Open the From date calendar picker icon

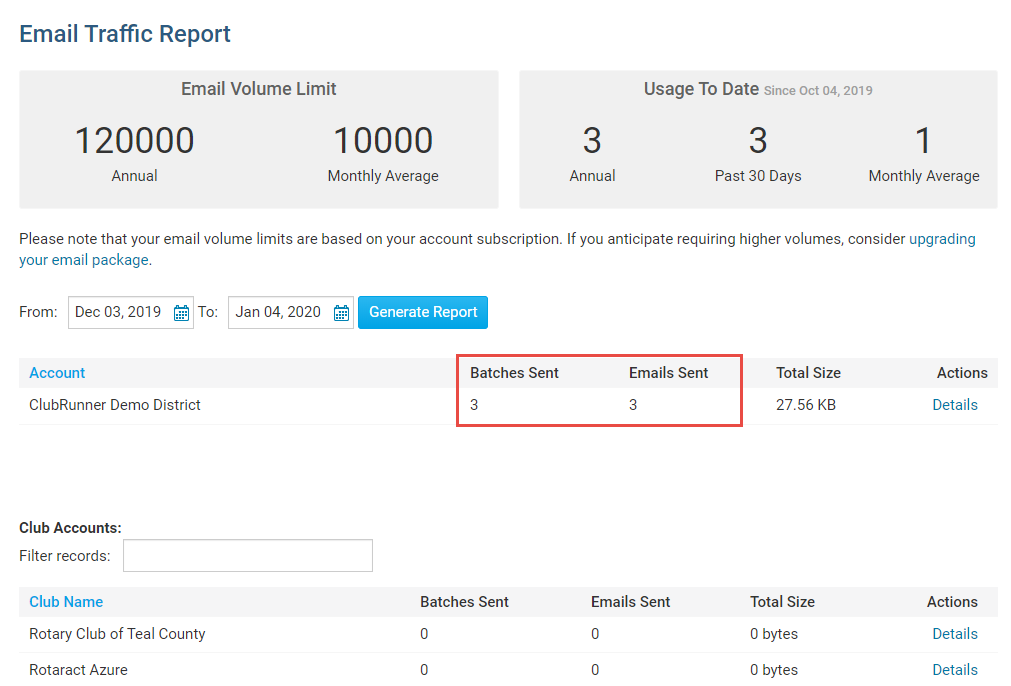coord(181,313)
